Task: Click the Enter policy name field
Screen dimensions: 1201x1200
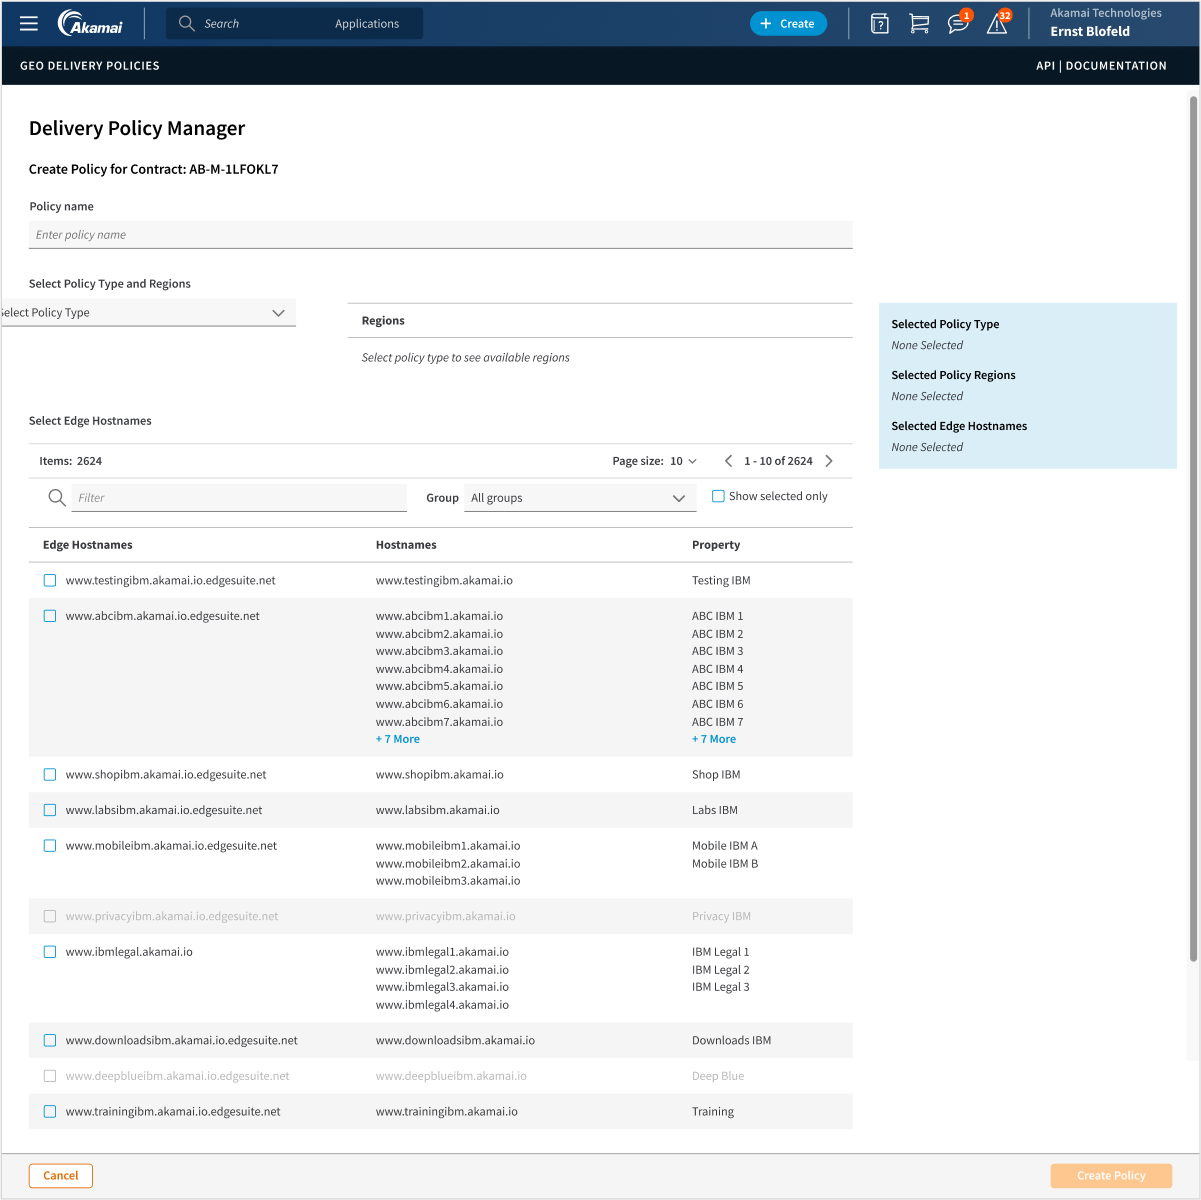Action: coord(440,234)
